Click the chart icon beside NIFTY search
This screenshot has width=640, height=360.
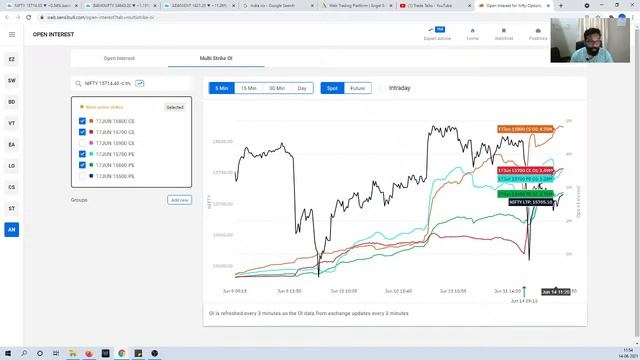pyautogui.click(x=140, y=83)
